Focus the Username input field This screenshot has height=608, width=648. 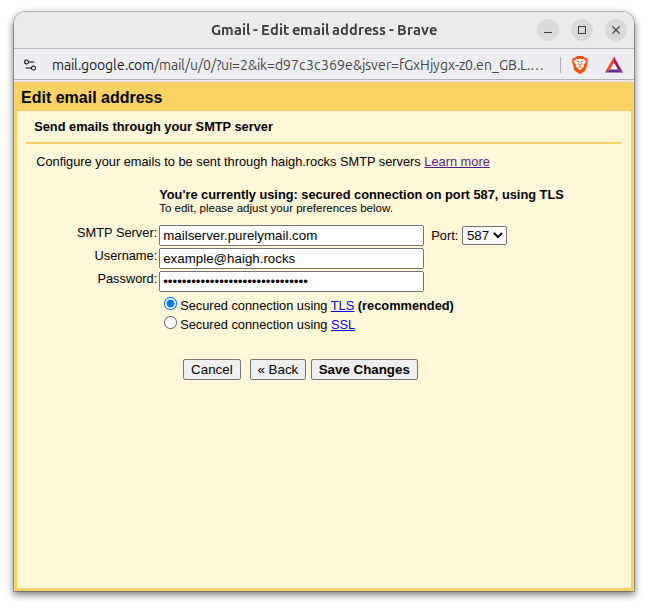click(x=291, y=259)
